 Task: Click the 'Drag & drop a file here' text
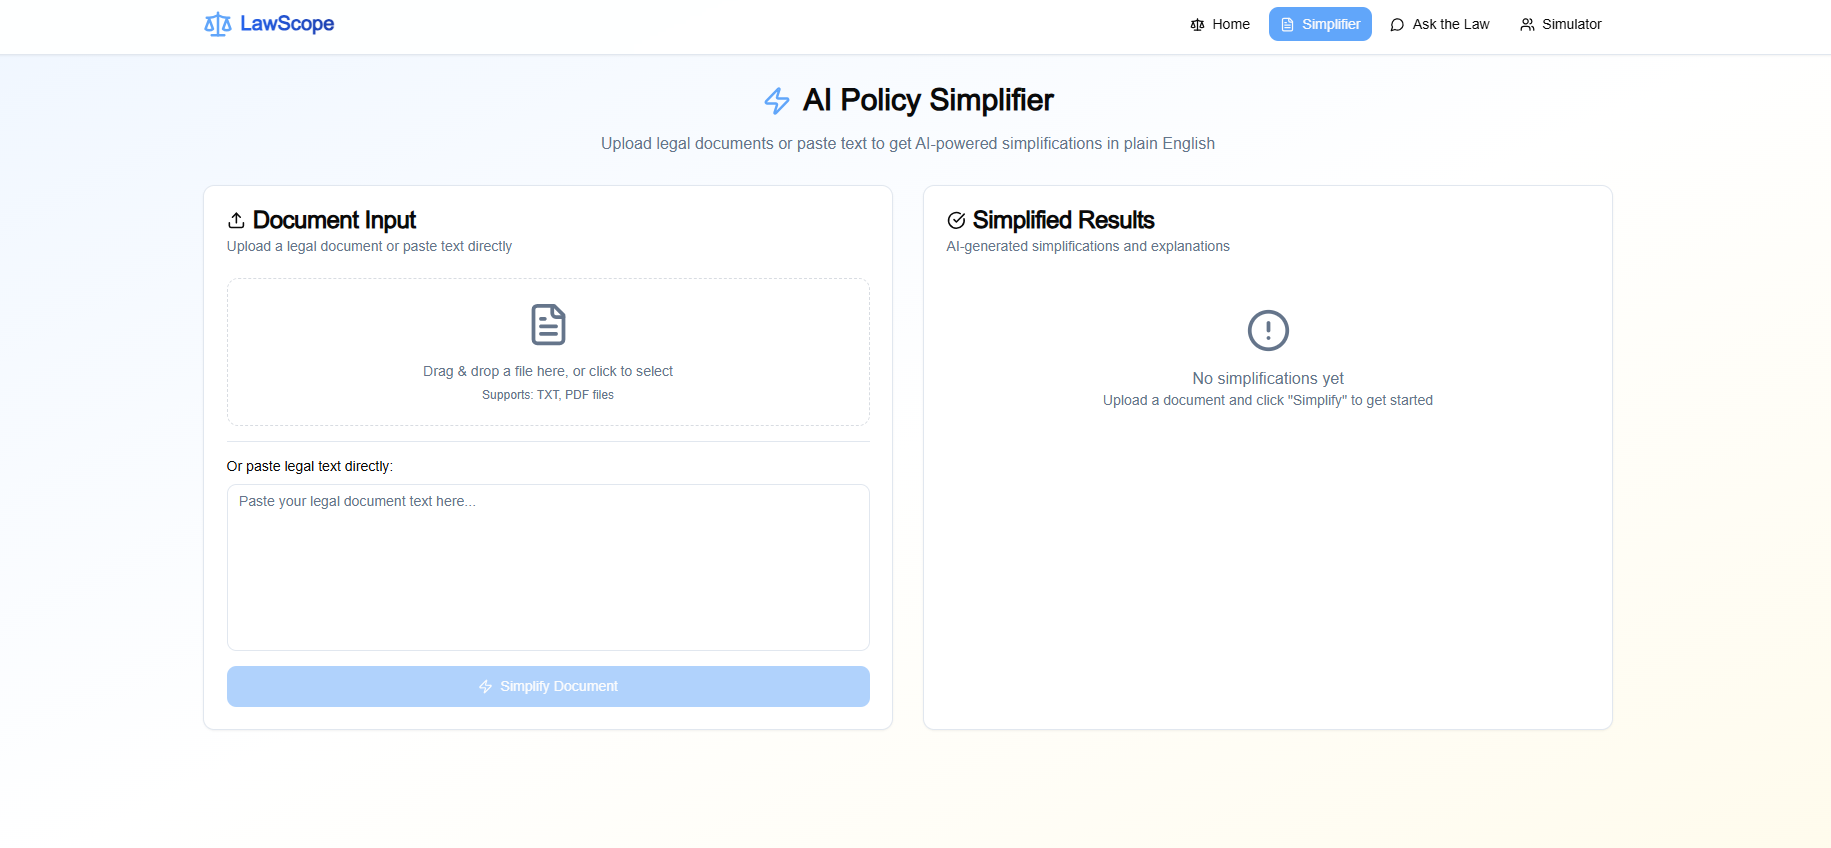548,371
